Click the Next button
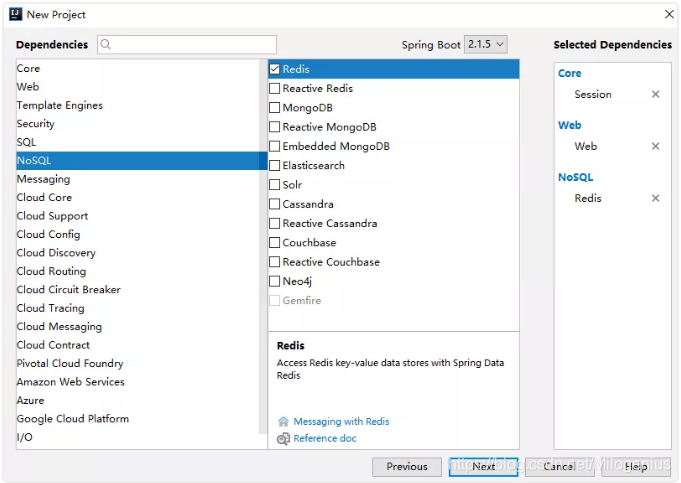The image size is (681, 483). point(483,466)
